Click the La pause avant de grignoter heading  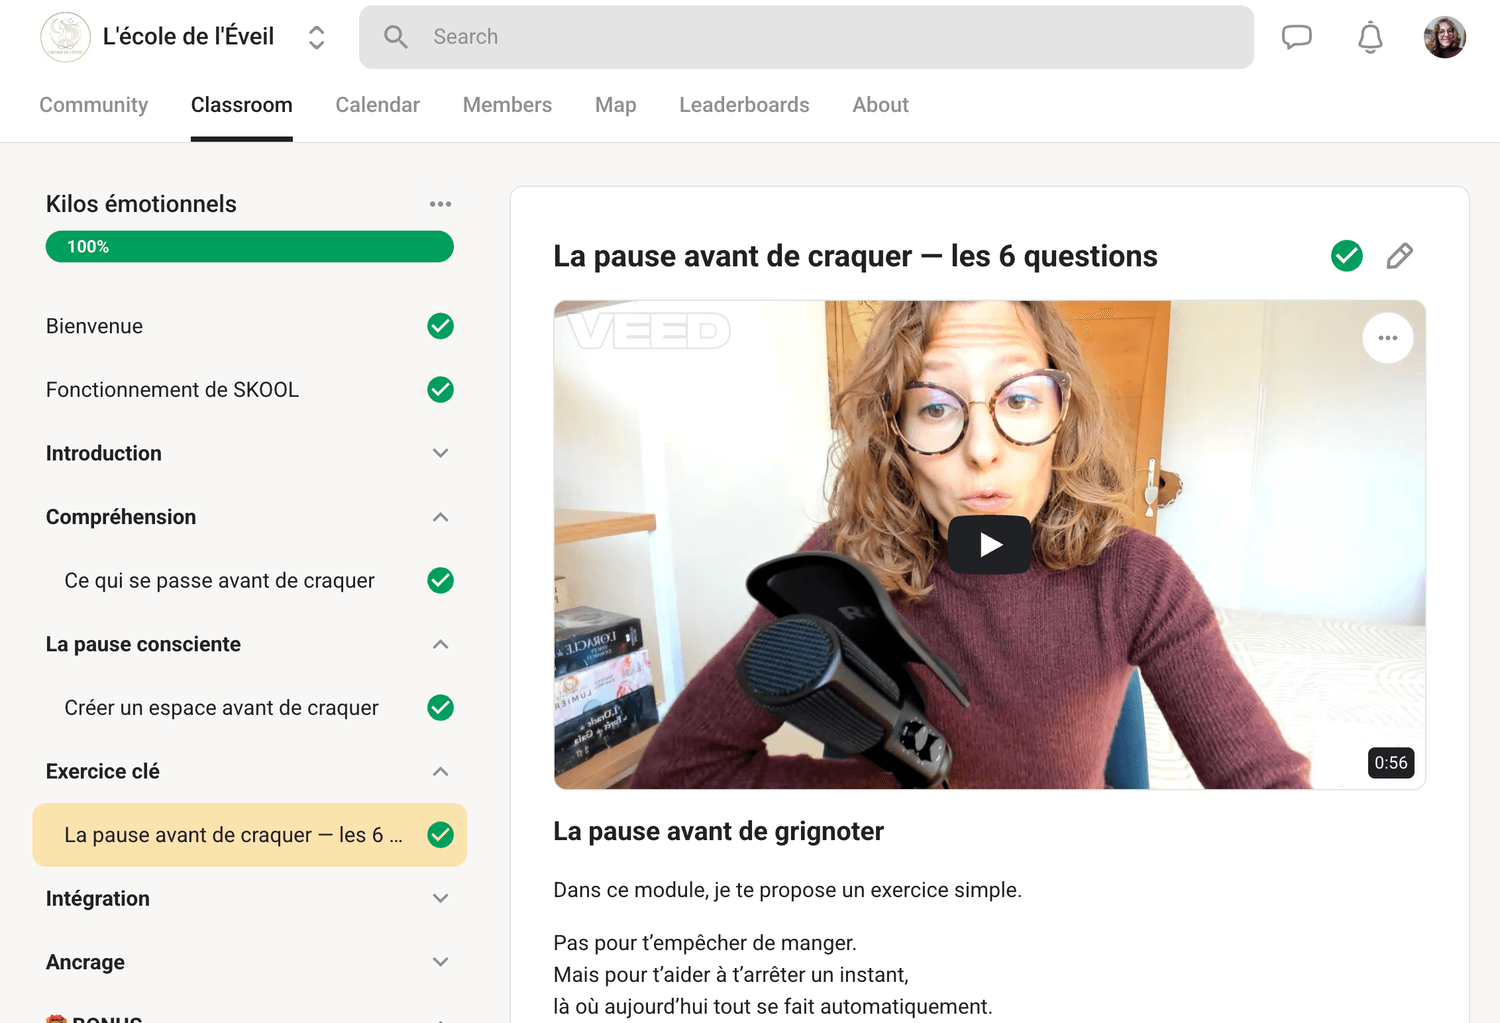(x=718, y=831)
